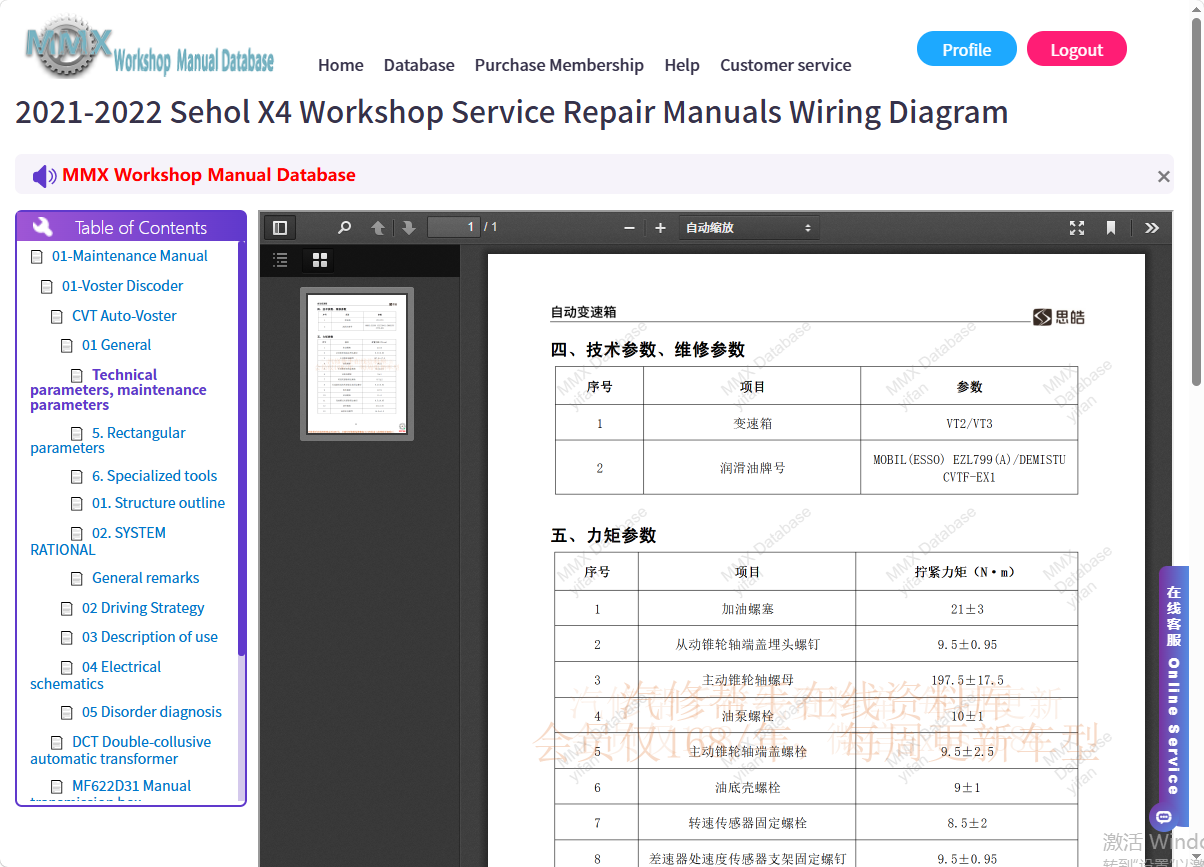Click document icon beside 03 Description of use

(67, 638)
